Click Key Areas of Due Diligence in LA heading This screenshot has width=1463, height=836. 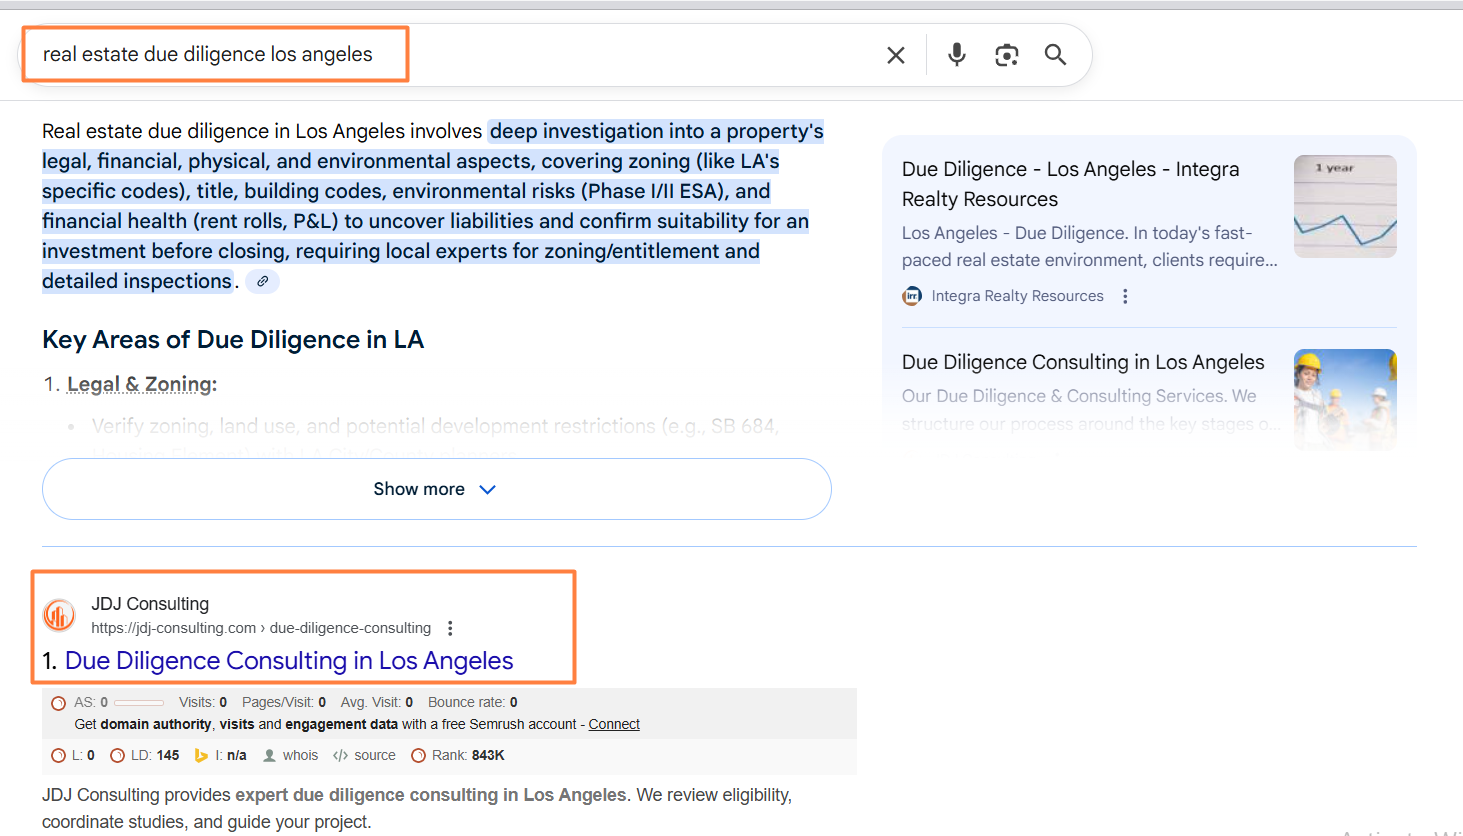pyautogui.click(x=233, y=340)
